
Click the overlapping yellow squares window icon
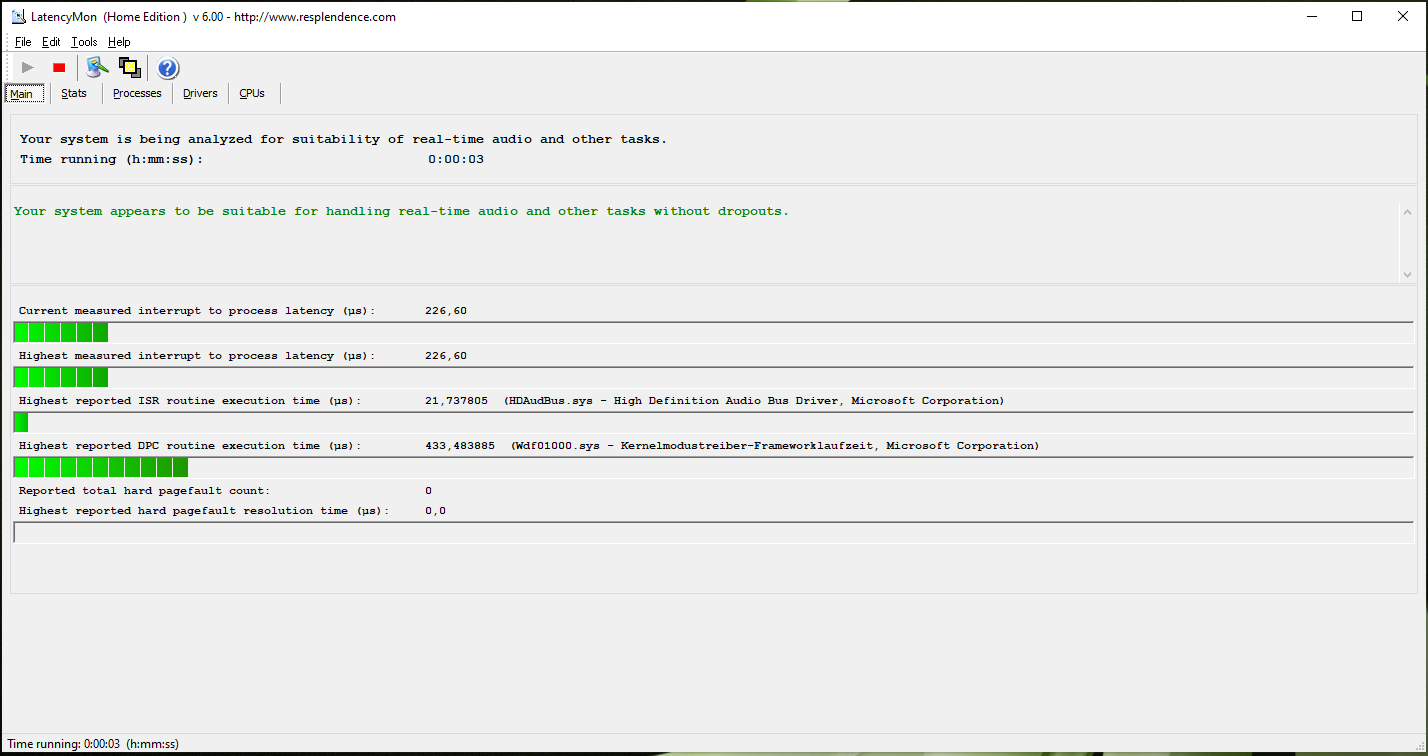tap(129, 68)
